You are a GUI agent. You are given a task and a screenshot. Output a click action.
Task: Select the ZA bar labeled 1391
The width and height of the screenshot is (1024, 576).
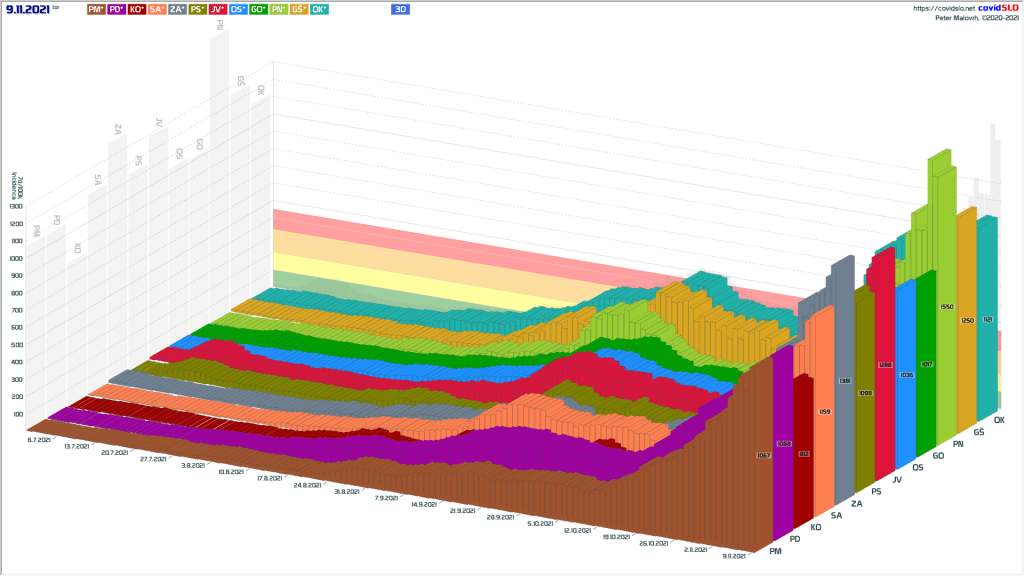click(843, 381)
